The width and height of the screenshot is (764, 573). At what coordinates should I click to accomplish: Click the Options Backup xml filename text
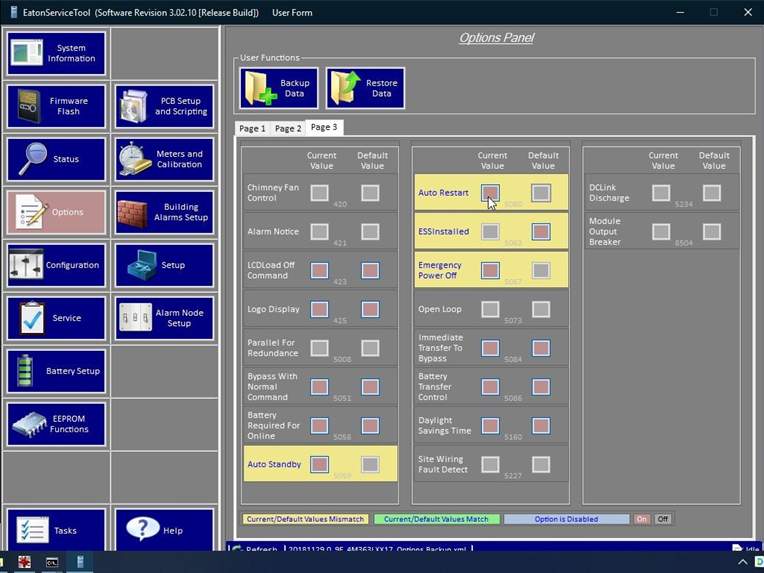point(378,549)
